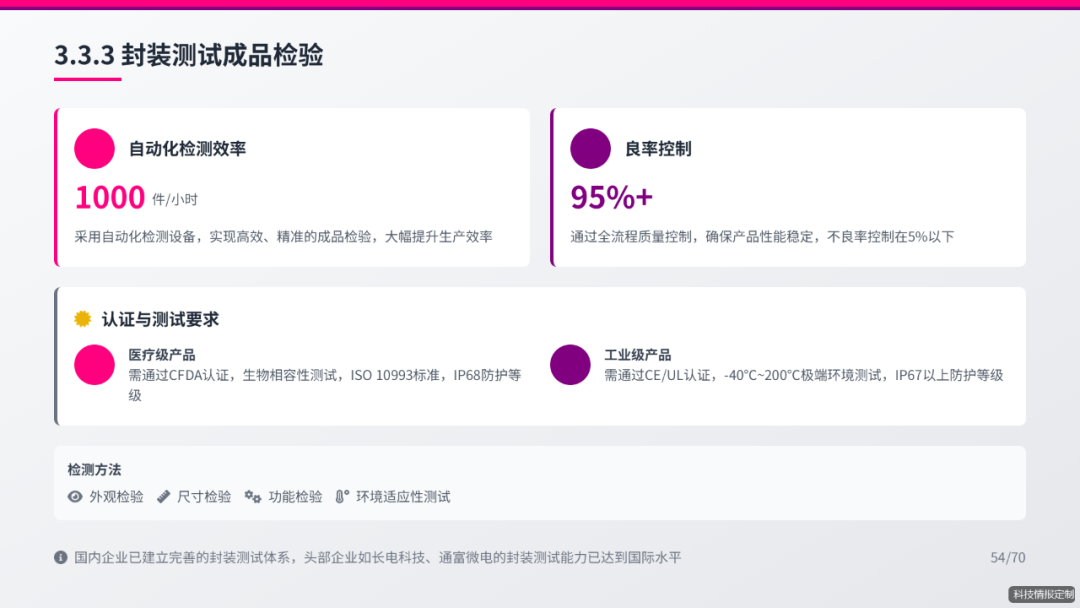The height and width of the screenshot is (608, 1080).
Task: Click the thermometer icon for 环境适应性测试
Action: click(x=343, y=496)
